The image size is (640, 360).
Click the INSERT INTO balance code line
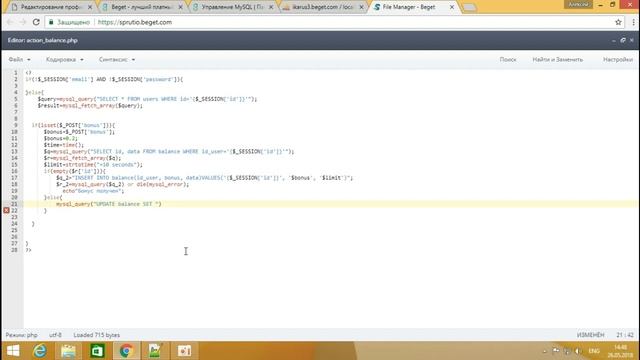204,178
